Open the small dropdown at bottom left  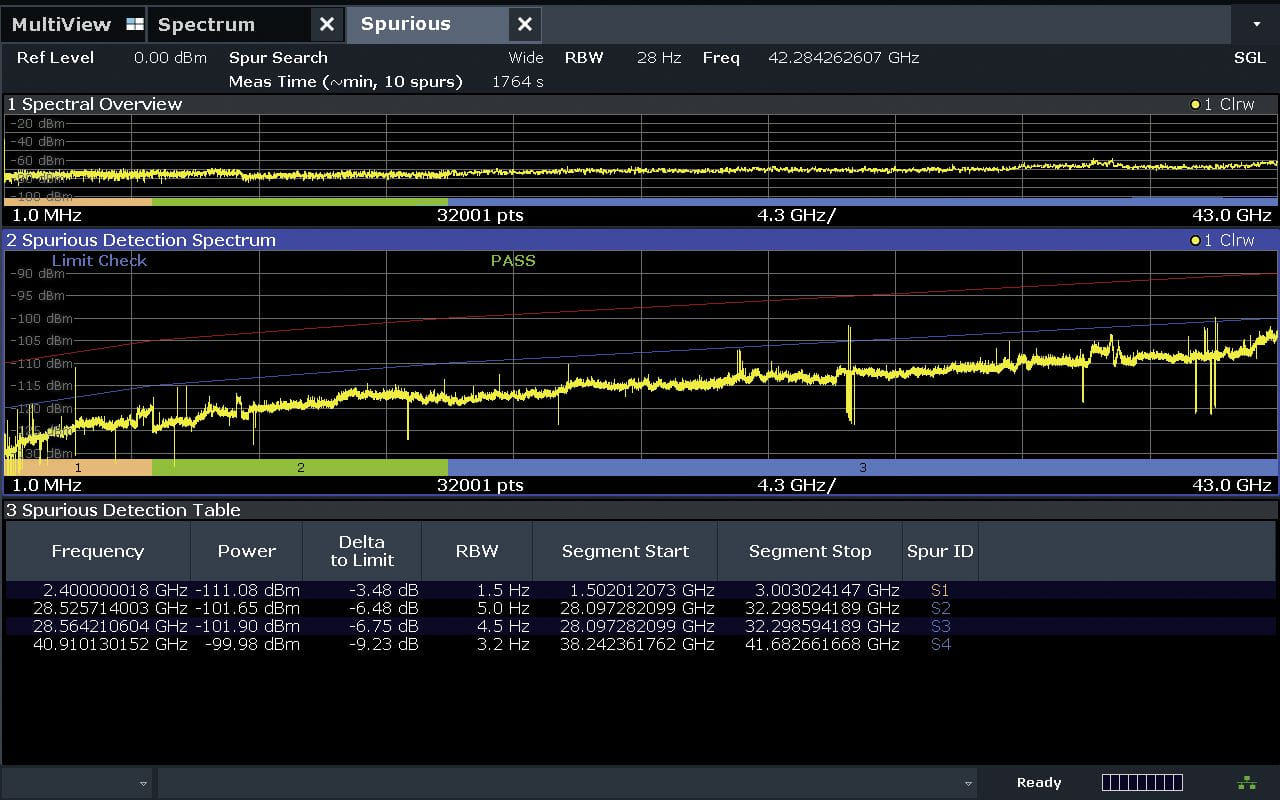pyautogui.click(x=143, y=783)
